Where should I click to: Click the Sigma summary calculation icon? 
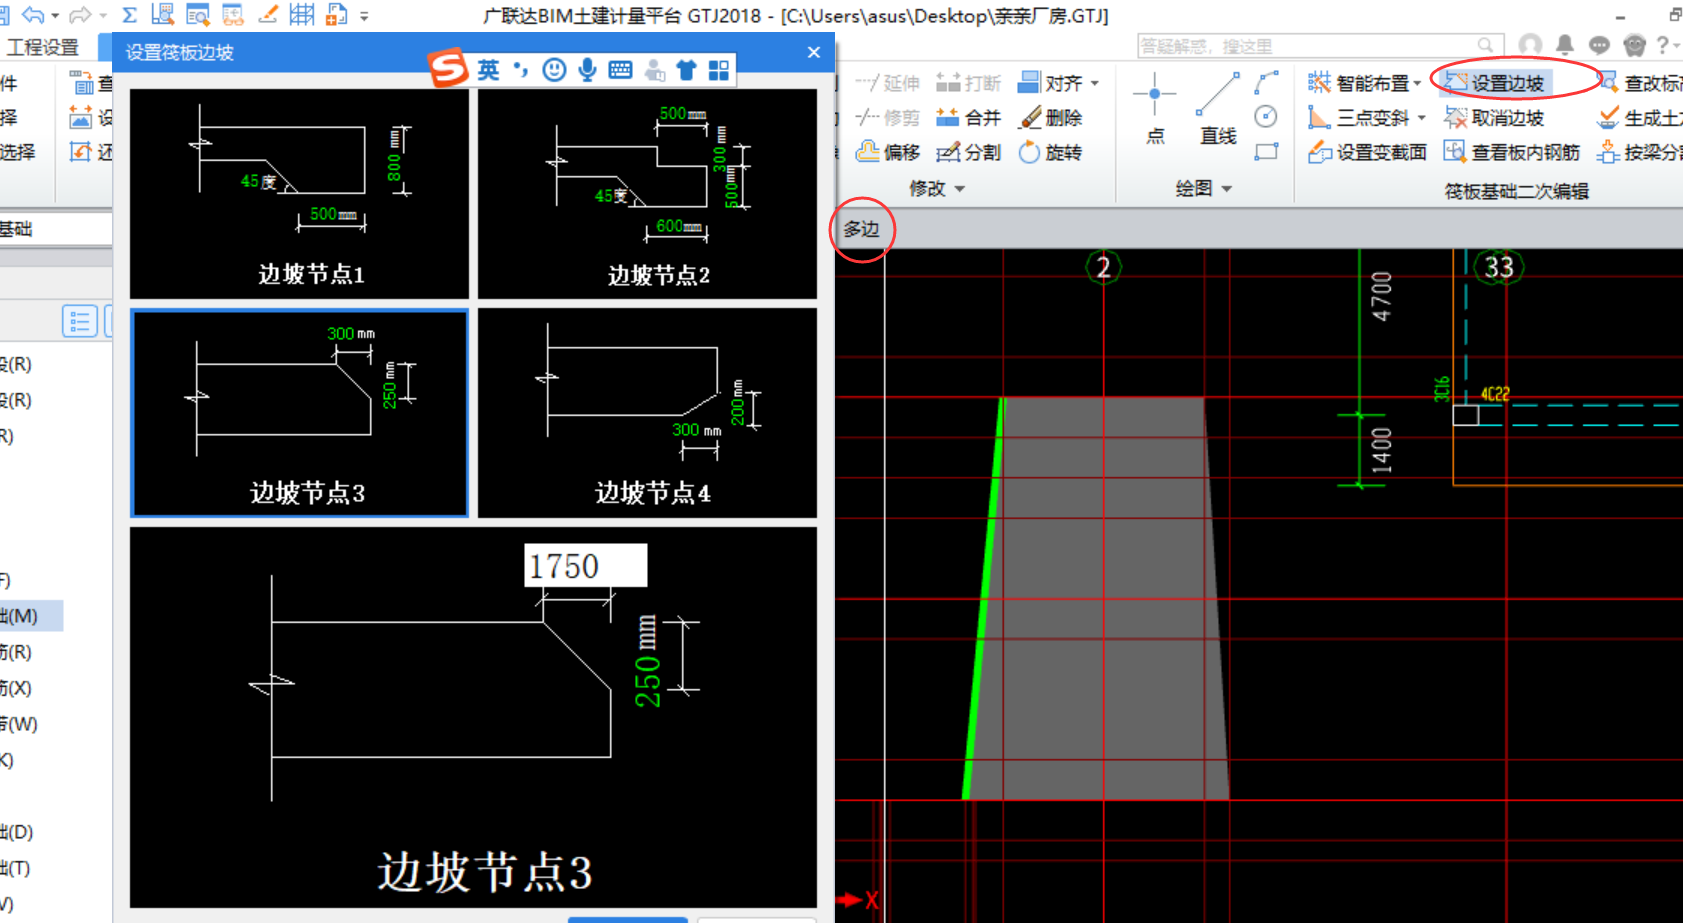click(129, 15)
